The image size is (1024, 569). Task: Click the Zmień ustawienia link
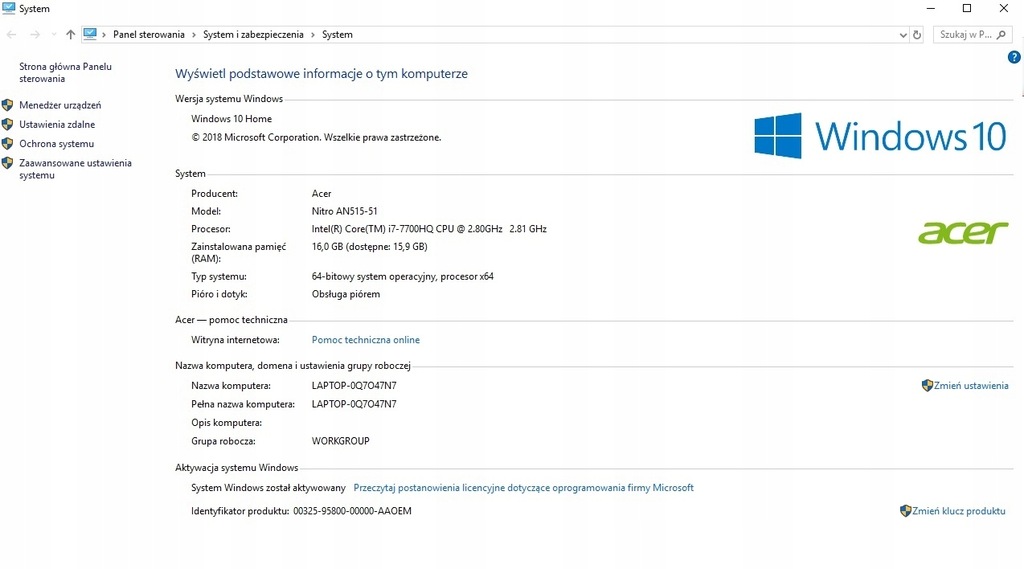(x=971, y=385)
